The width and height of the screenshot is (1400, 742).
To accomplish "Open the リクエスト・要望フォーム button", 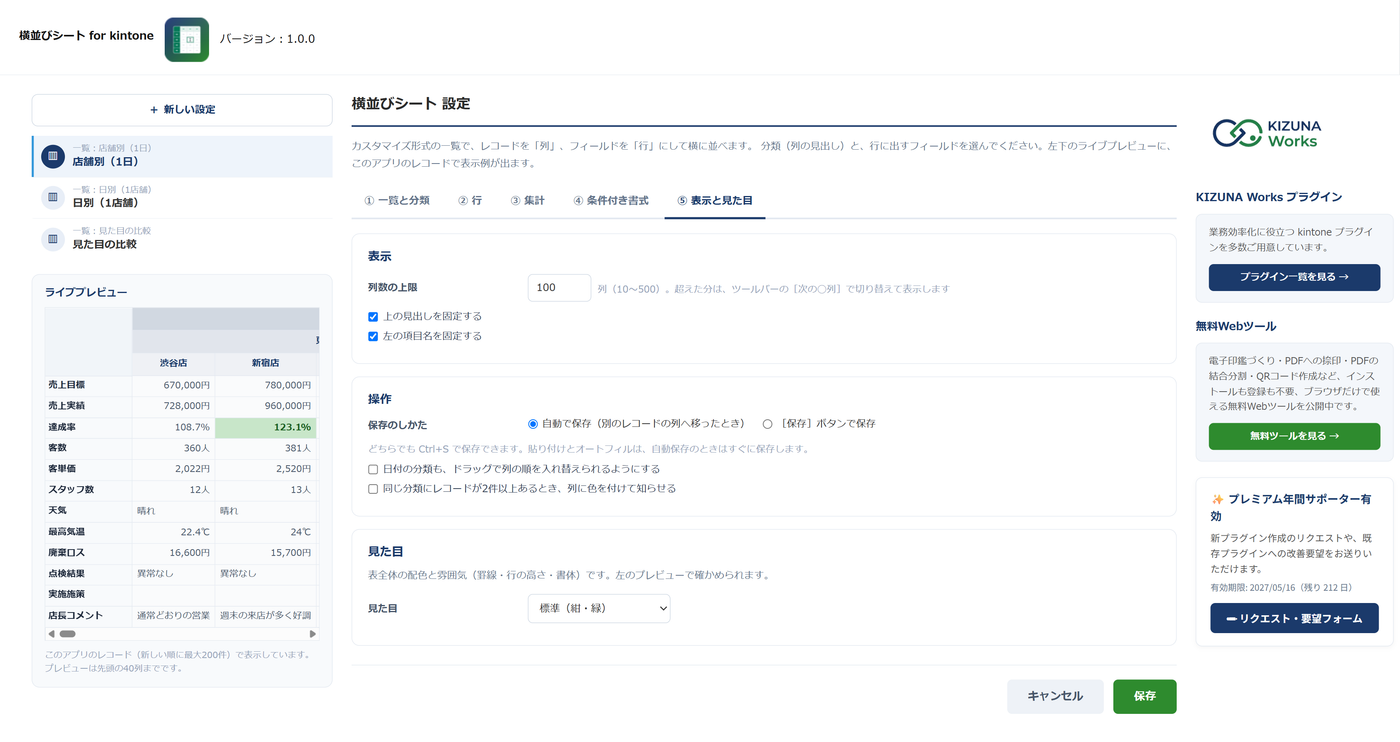I will (x=1294, y=618).
